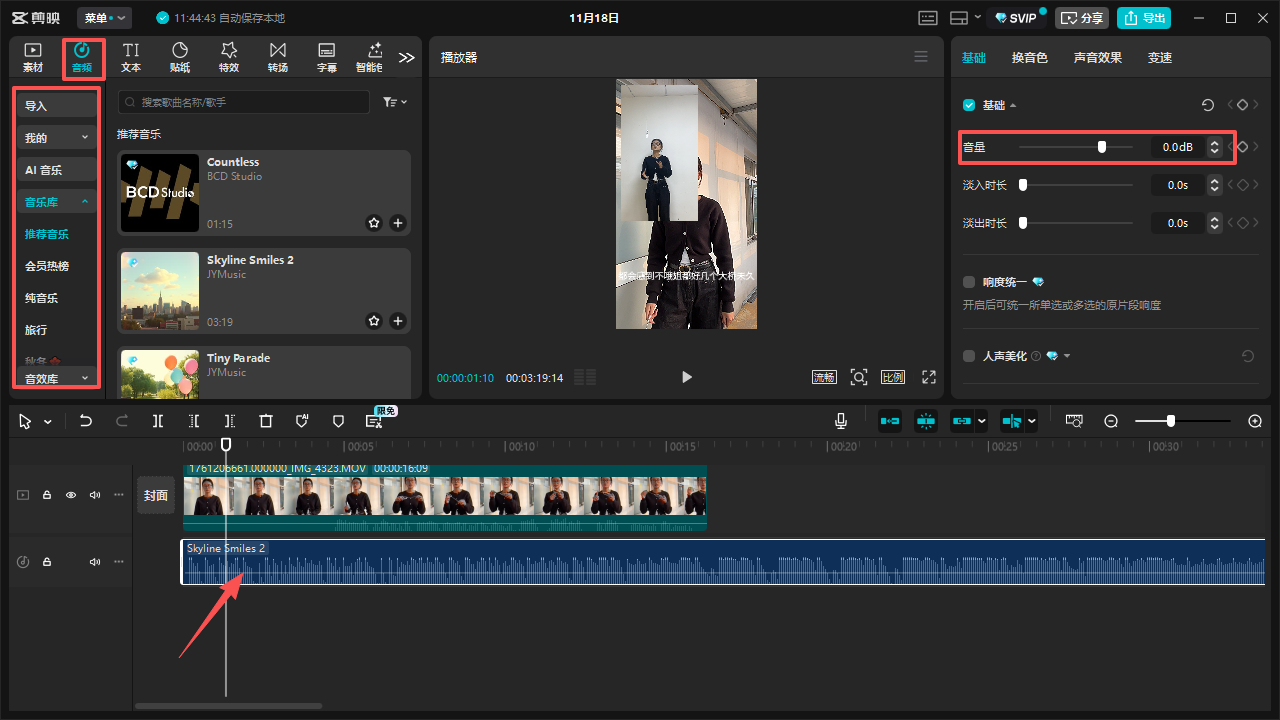This screenshot has height=720, width=1280.
Task: Open the Effects (特效) panel
Action: [229, 57]
